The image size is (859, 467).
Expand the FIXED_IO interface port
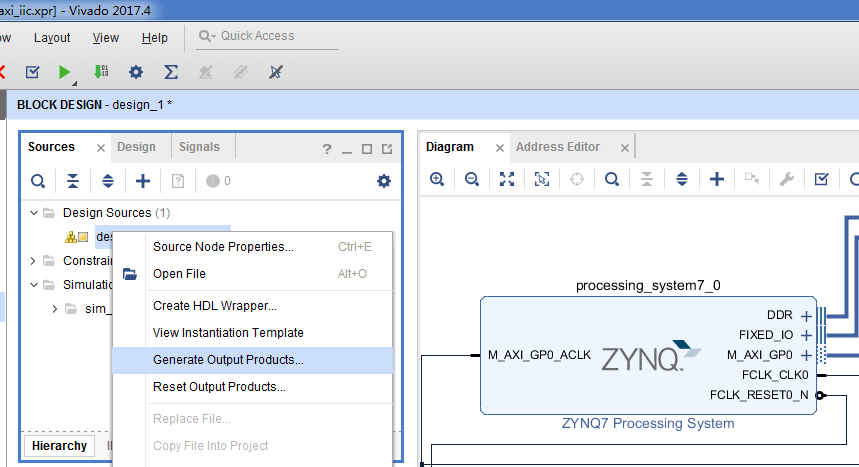tap(806, 335)
